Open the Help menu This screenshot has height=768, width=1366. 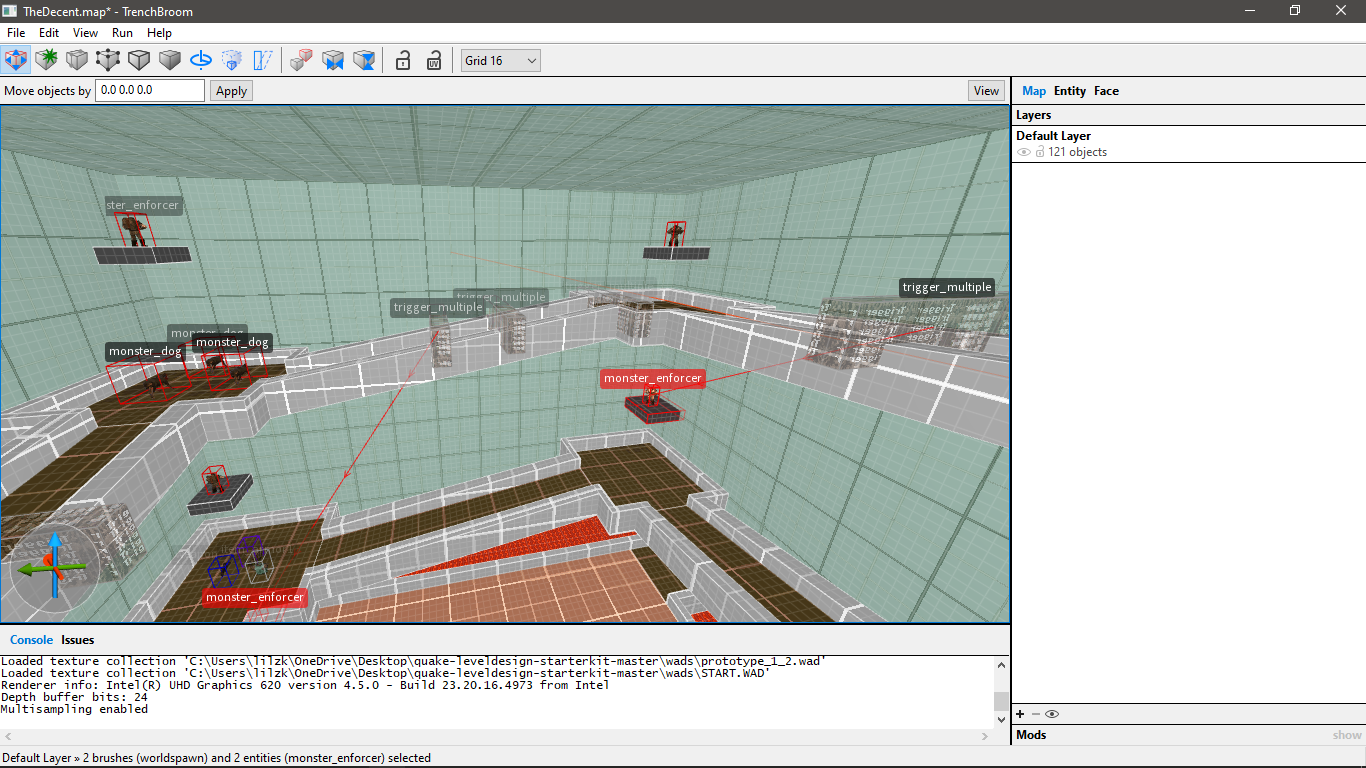click(160, 33)
